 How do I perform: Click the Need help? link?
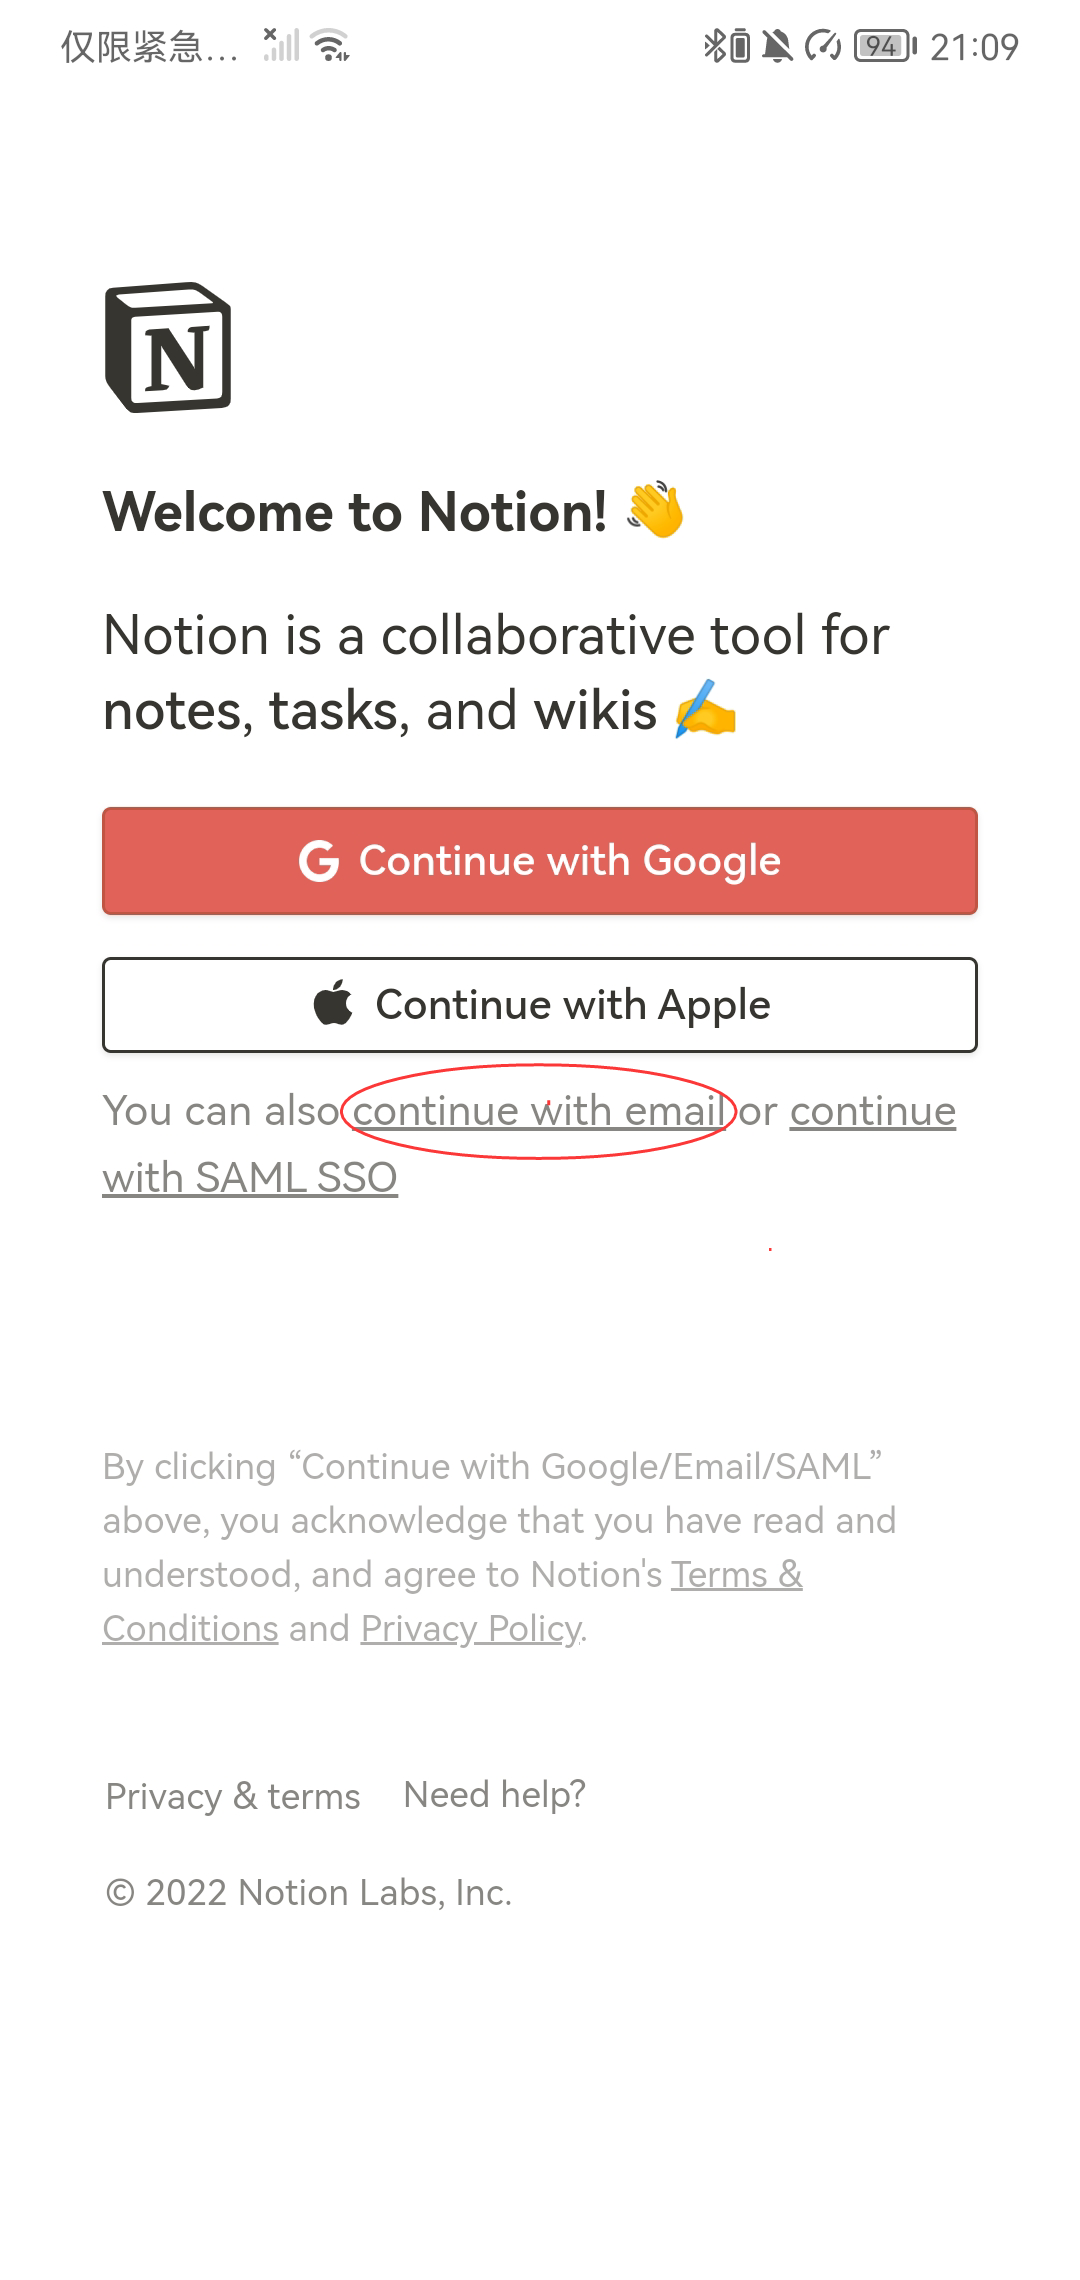tap(494, 1793)
